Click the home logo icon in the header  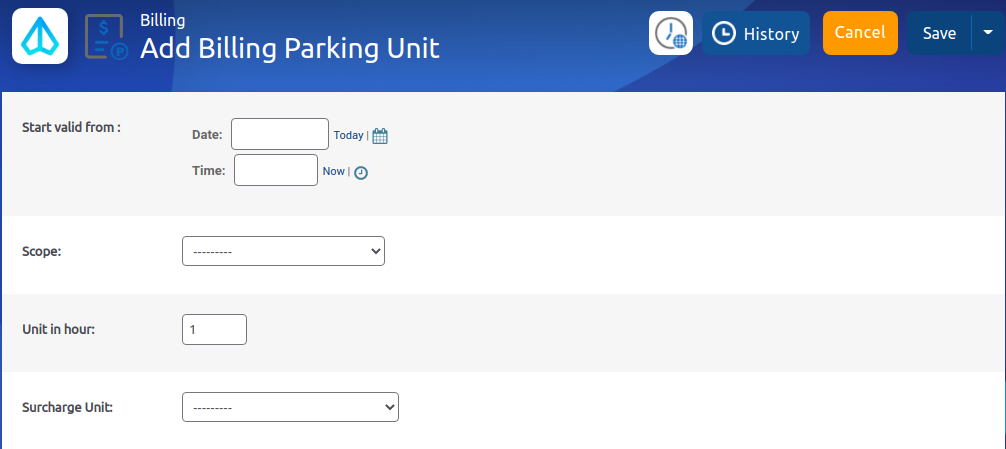tap(40, 36)
